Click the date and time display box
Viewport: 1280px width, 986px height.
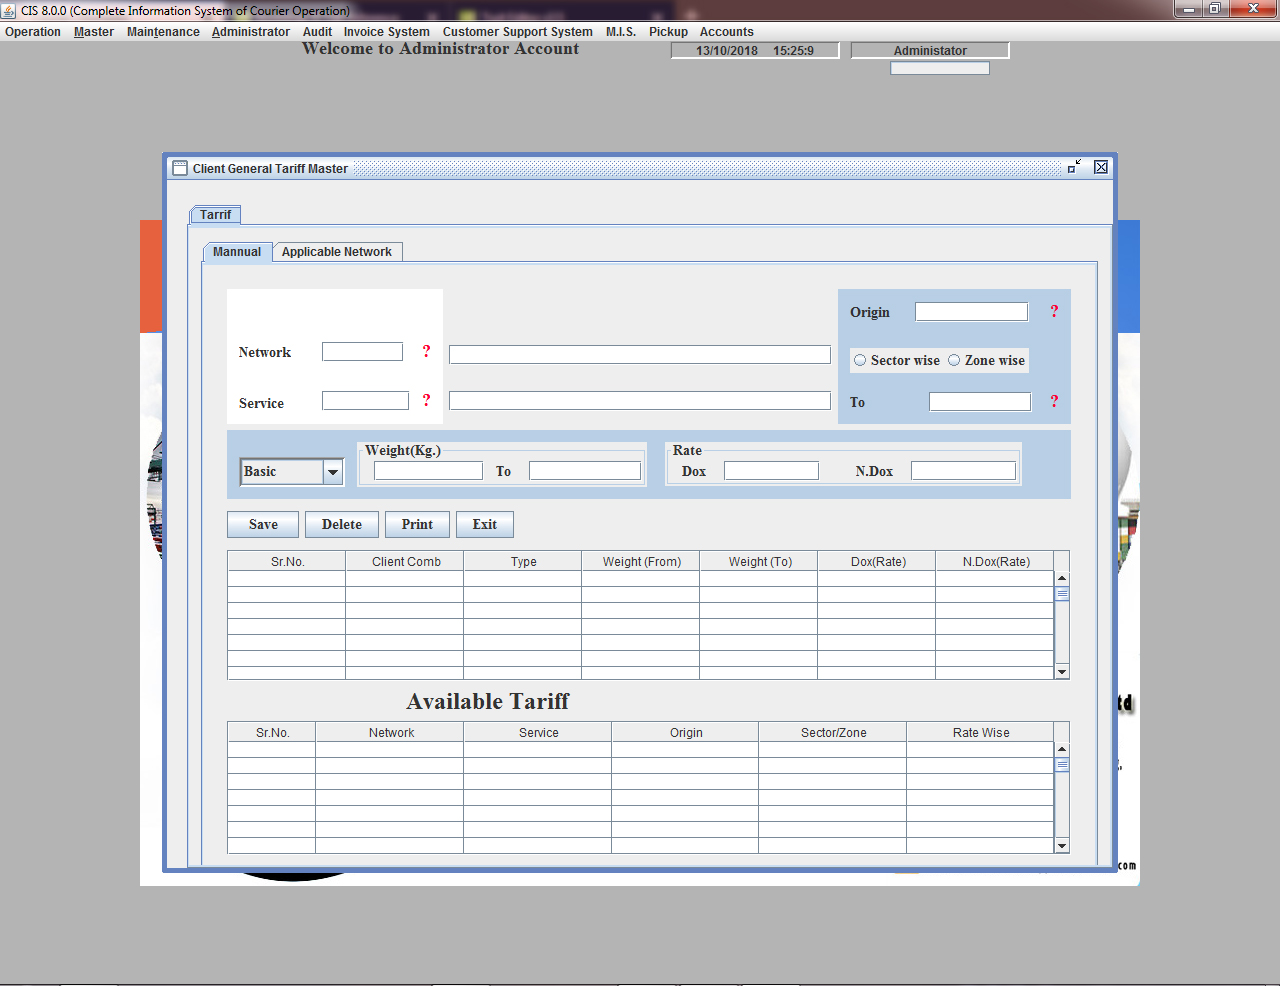(755, 51)
